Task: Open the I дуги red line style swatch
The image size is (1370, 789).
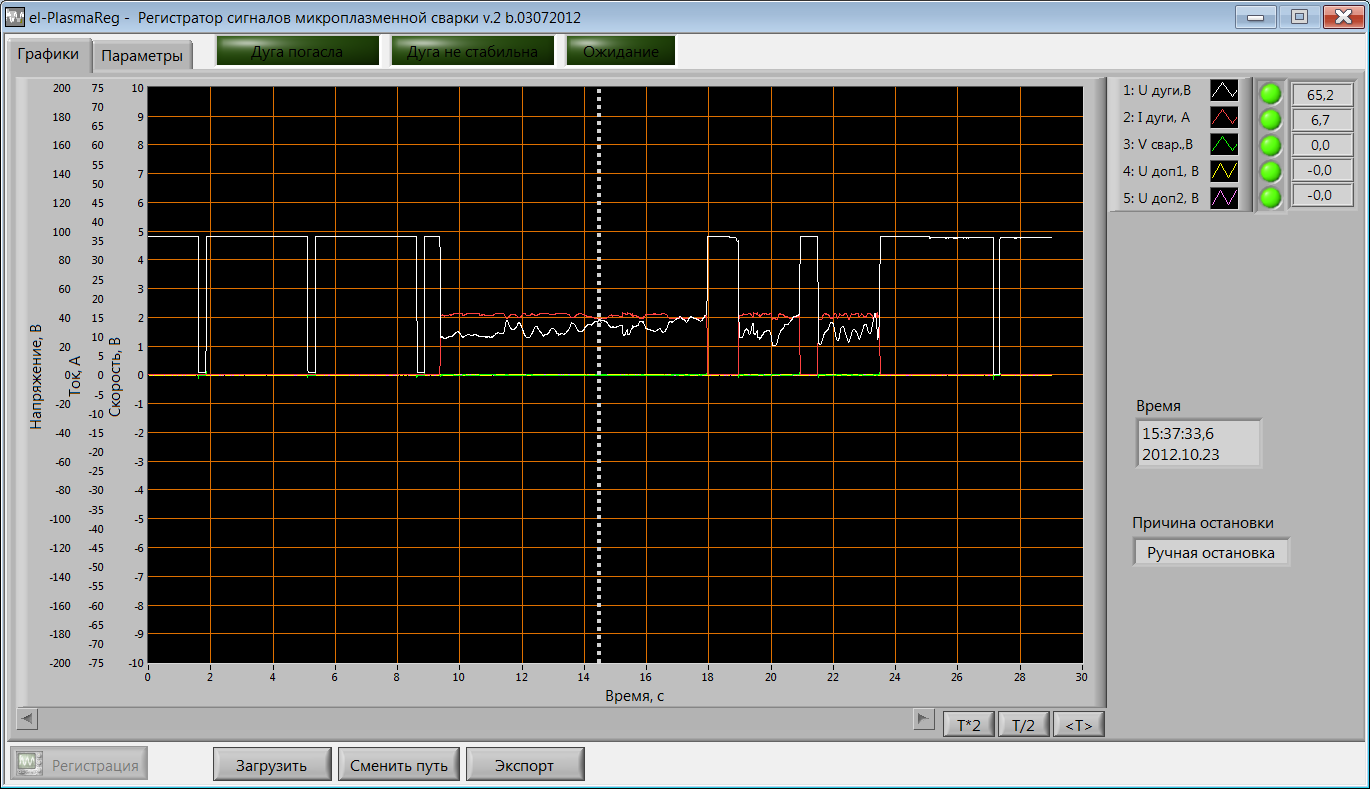Action: coord(1224,118)
